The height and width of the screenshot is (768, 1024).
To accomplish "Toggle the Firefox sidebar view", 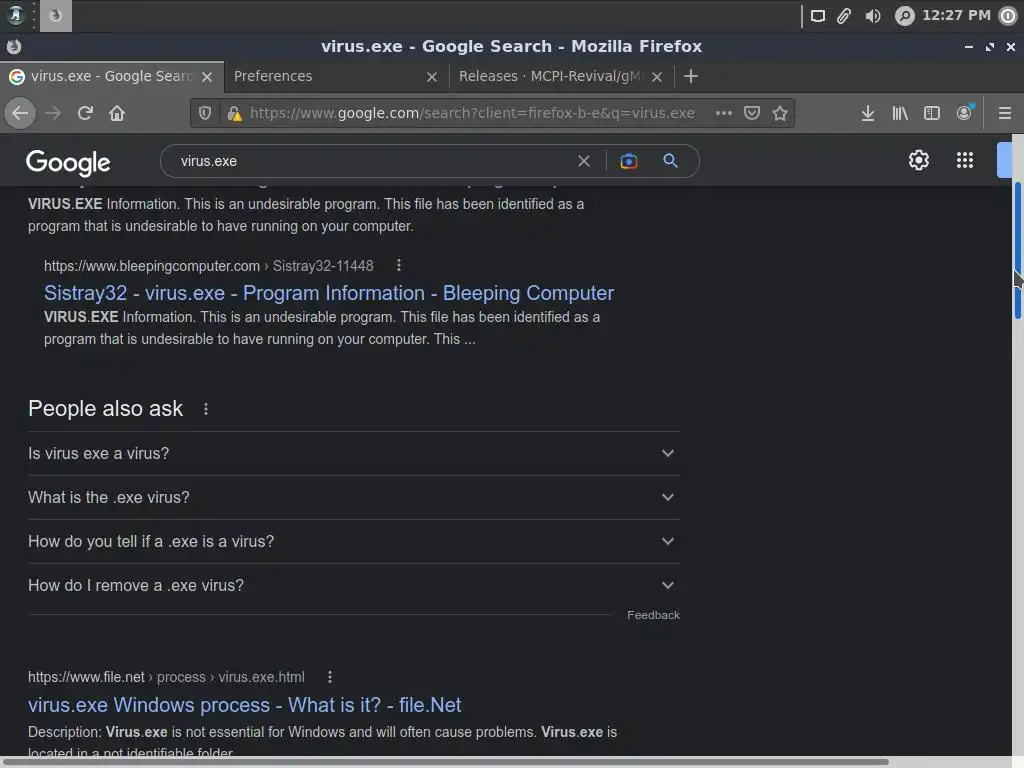I will [x=932, y=113].
